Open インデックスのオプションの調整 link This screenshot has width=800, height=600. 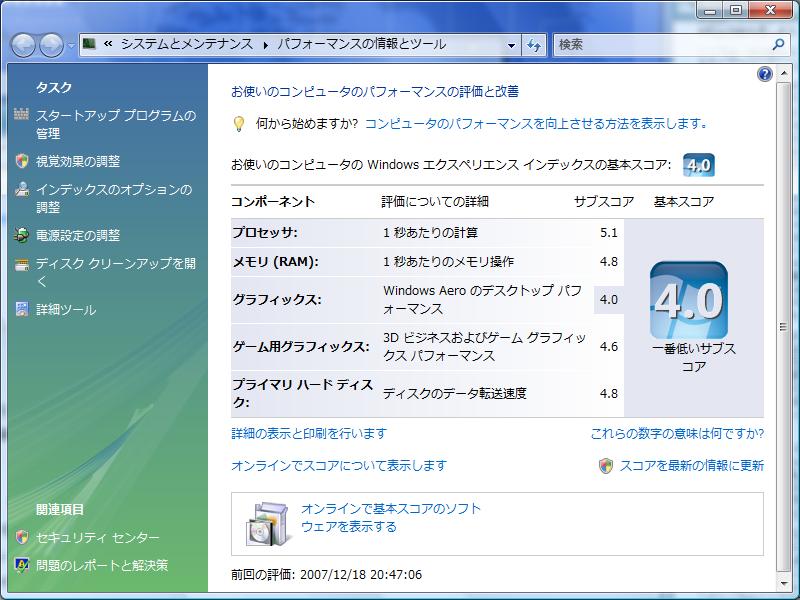click(114, 198)
